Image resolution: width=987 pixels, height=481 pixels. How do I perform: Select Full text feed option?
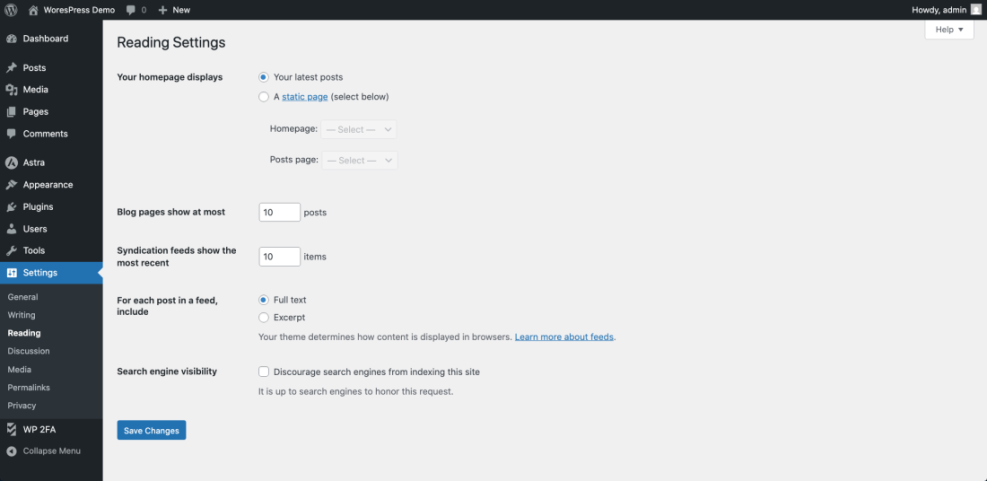coord(264,300)
